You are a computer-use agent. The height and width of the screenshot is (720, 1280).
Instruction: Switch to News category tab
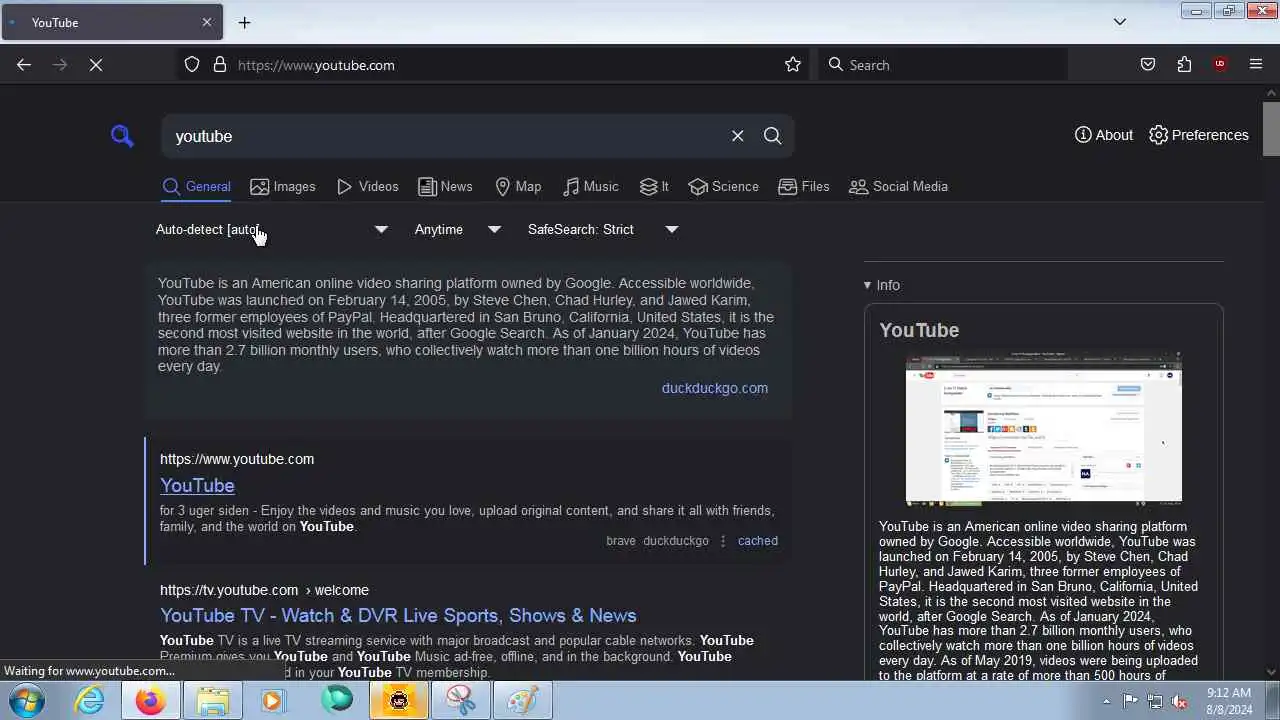445,186
